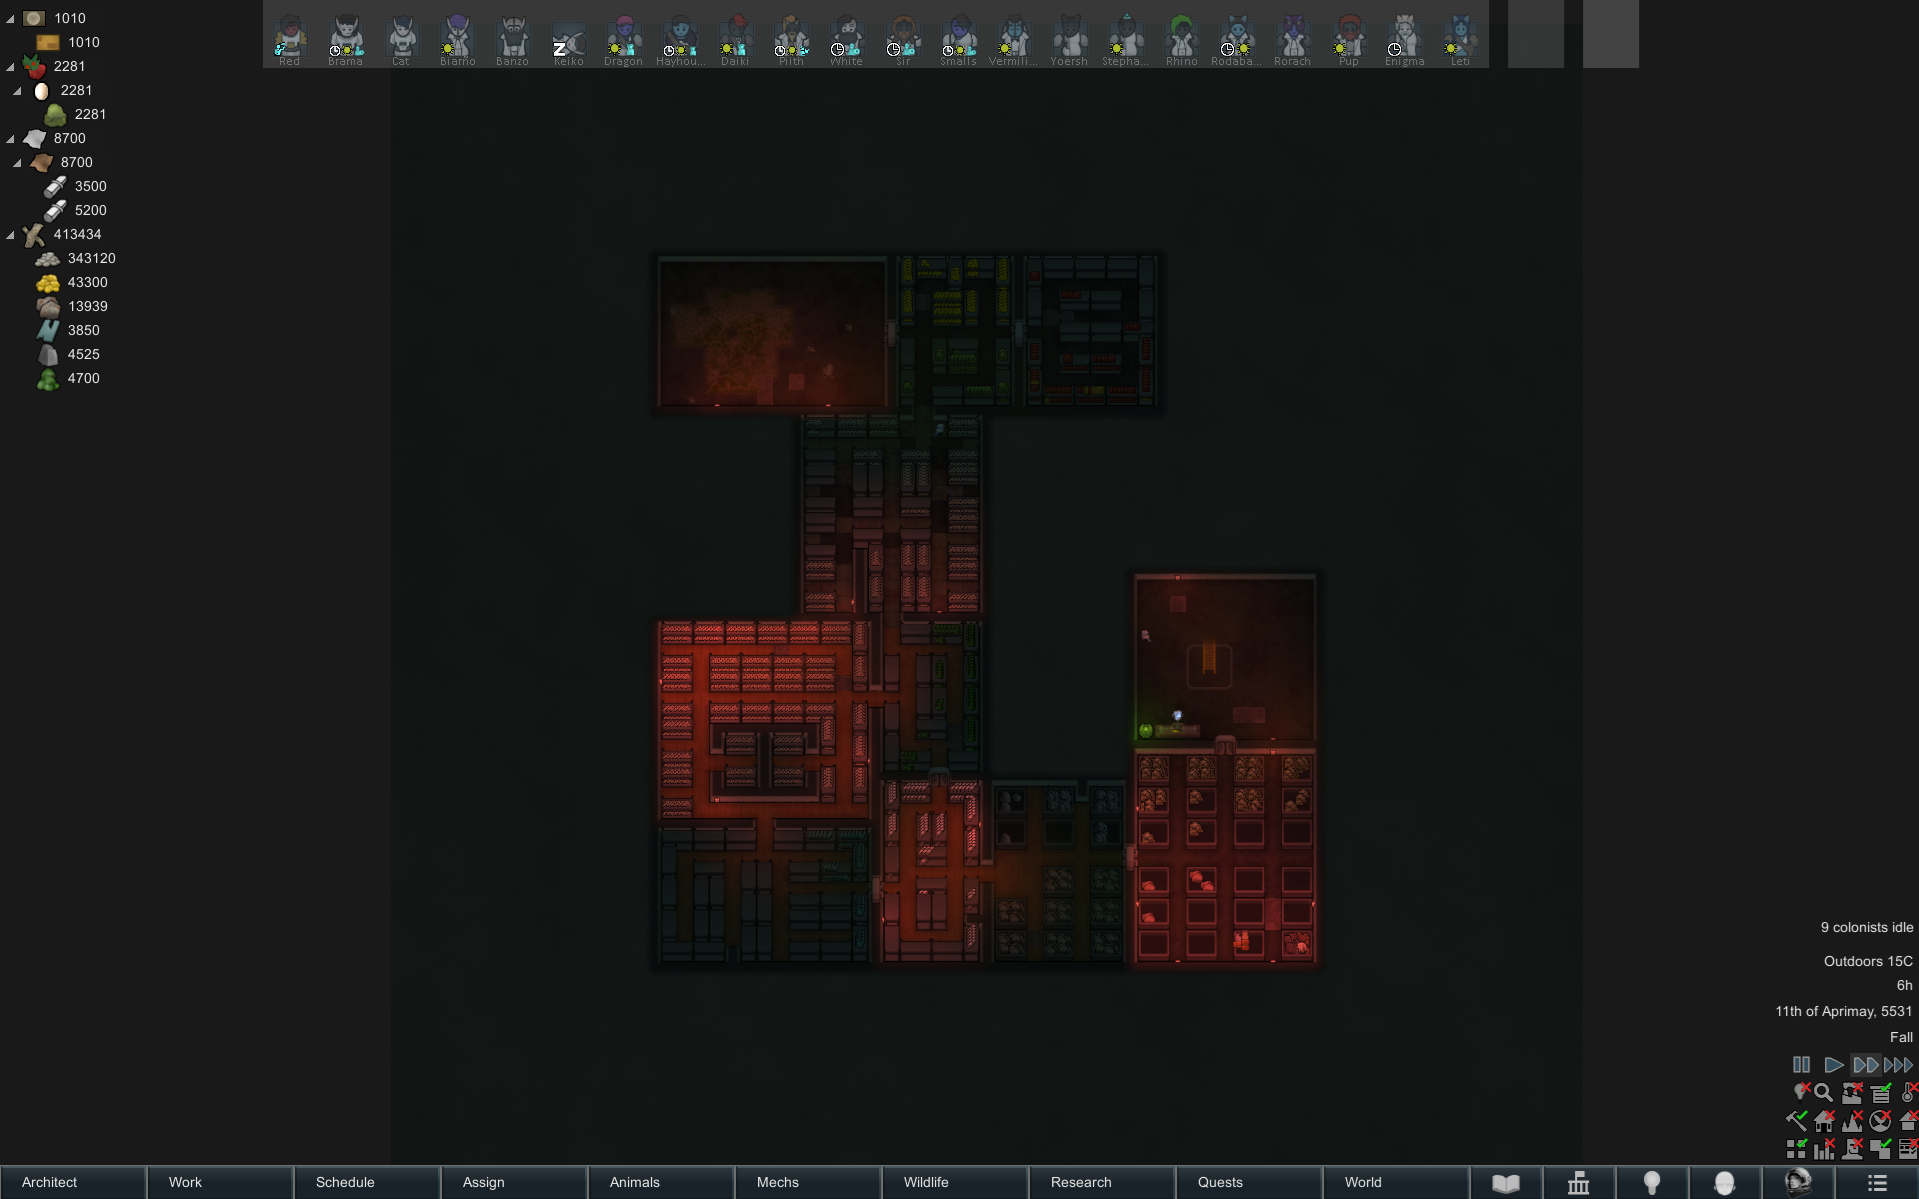Open the Factions building icon
The image size is (1919, 1199).
(1578, 1183)
